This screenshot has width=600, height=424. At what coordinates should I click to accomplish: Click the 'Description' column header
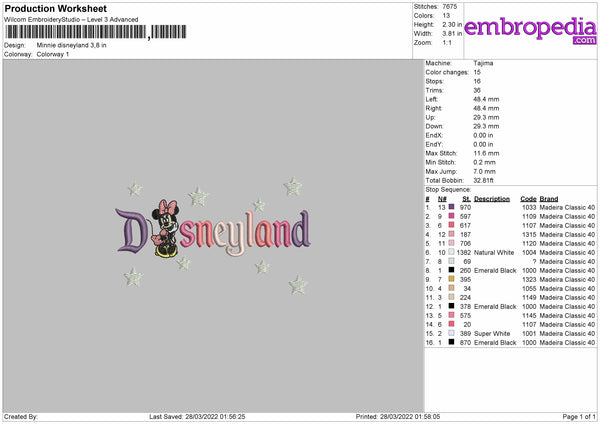[492, 199]
